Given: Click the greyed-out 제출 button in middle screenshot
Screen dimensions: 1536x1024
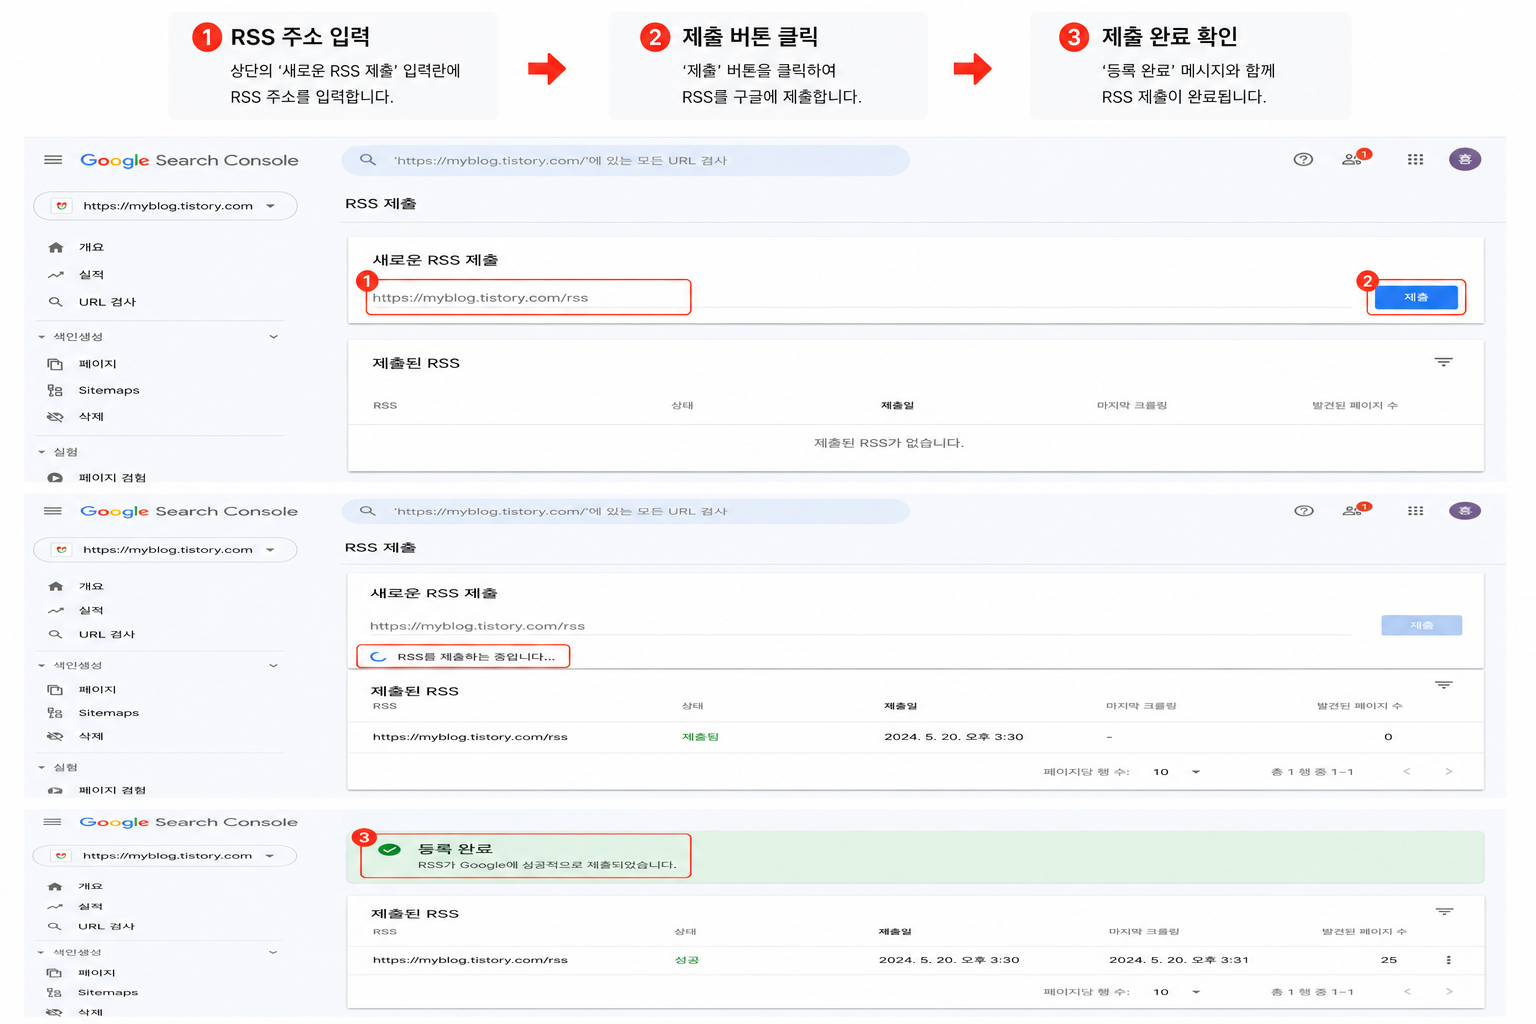Looking at the screenshot, I should 1422,626.
